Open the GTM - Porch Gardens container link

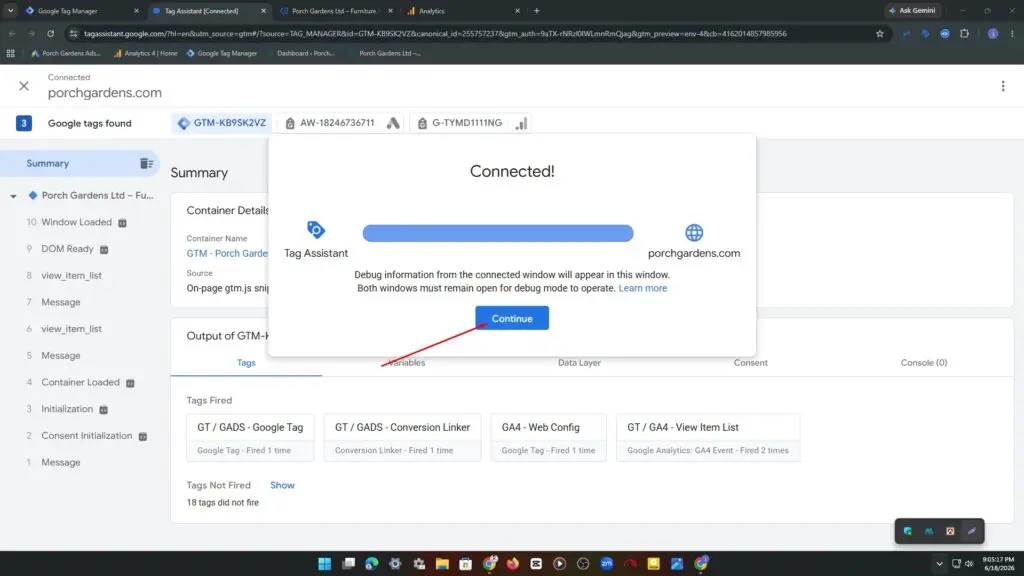click(x=227, y=253)
